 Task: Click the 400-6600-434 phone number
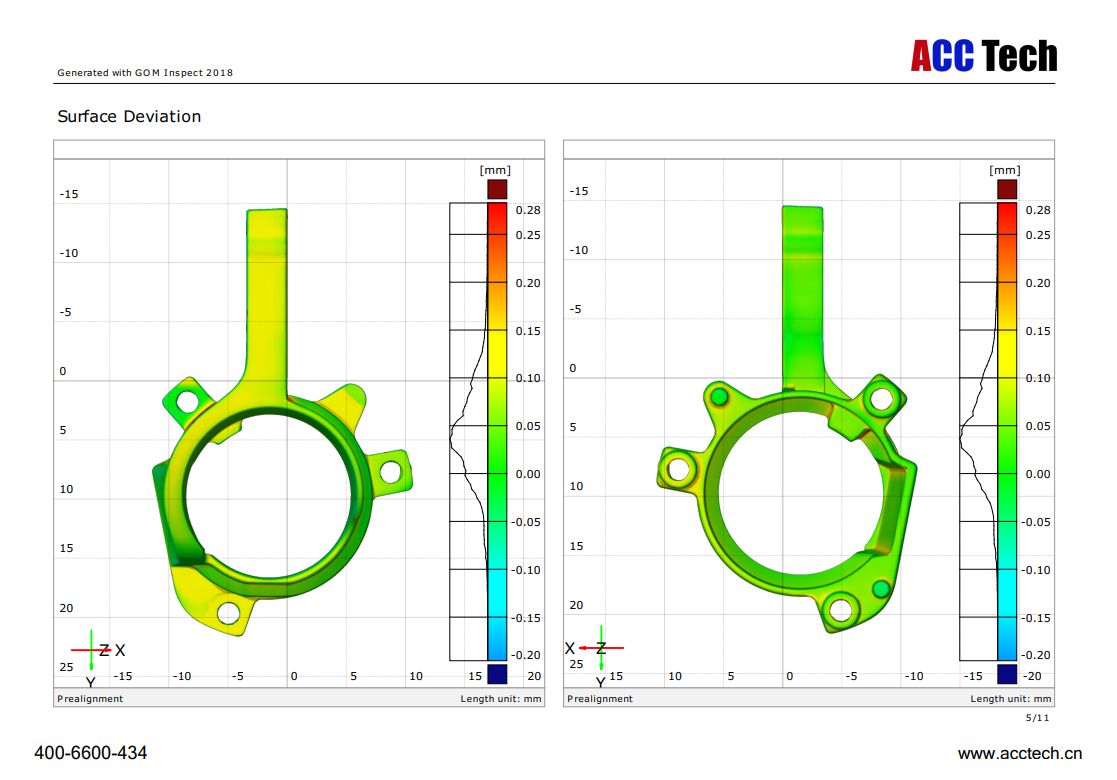click(x=91, y=753)
